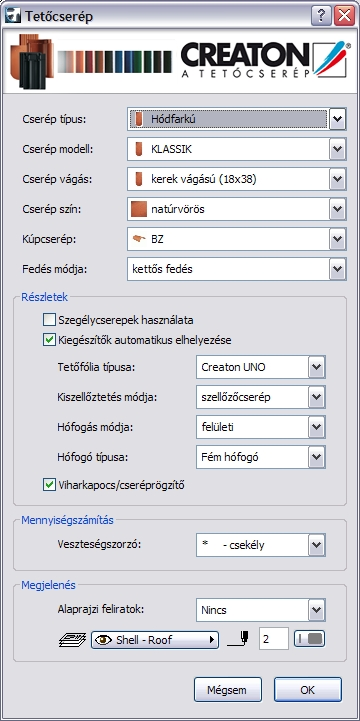This screenshot has width=360, height=721.
Task: Click the Hódfarkú tile type icon
Action: 138,120
